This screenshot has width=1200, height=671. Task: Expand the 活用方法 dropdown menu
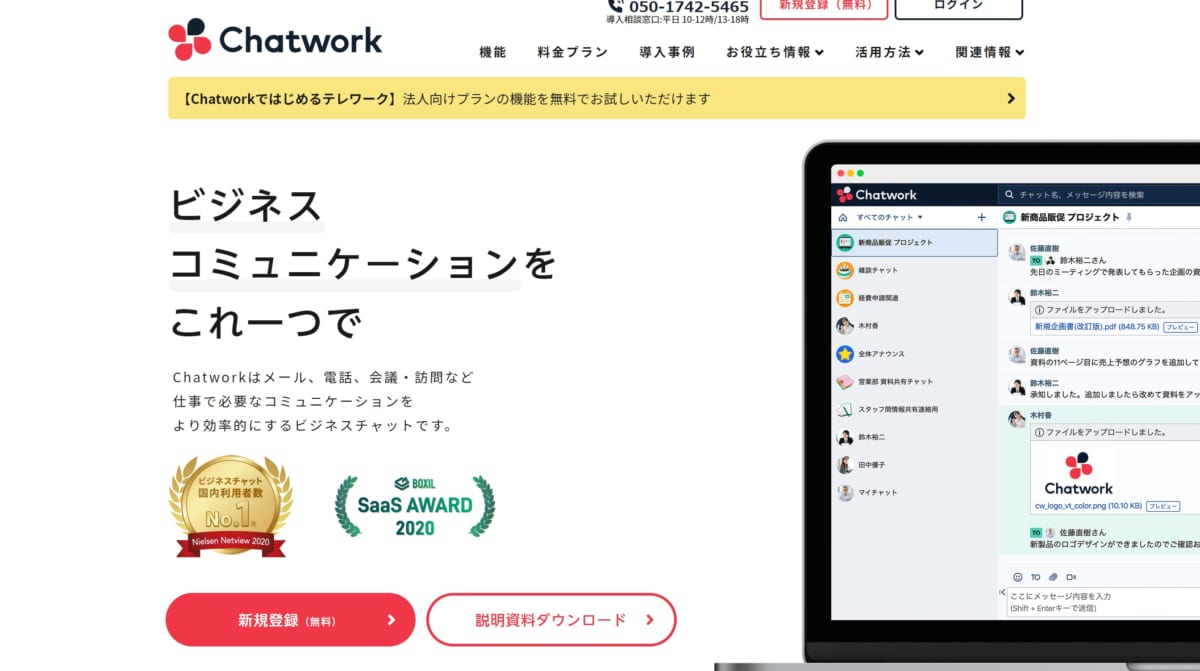[889, 52]
